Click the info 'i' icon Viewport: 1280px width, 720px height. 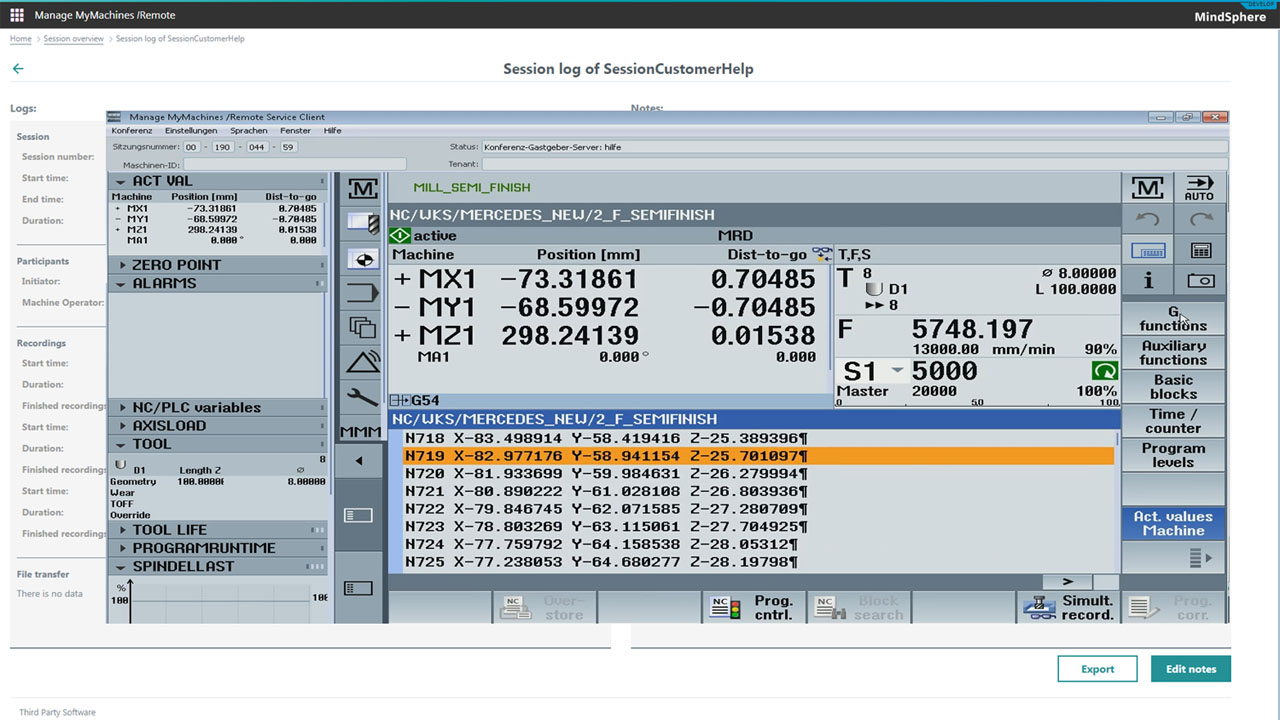[1147, 281]
